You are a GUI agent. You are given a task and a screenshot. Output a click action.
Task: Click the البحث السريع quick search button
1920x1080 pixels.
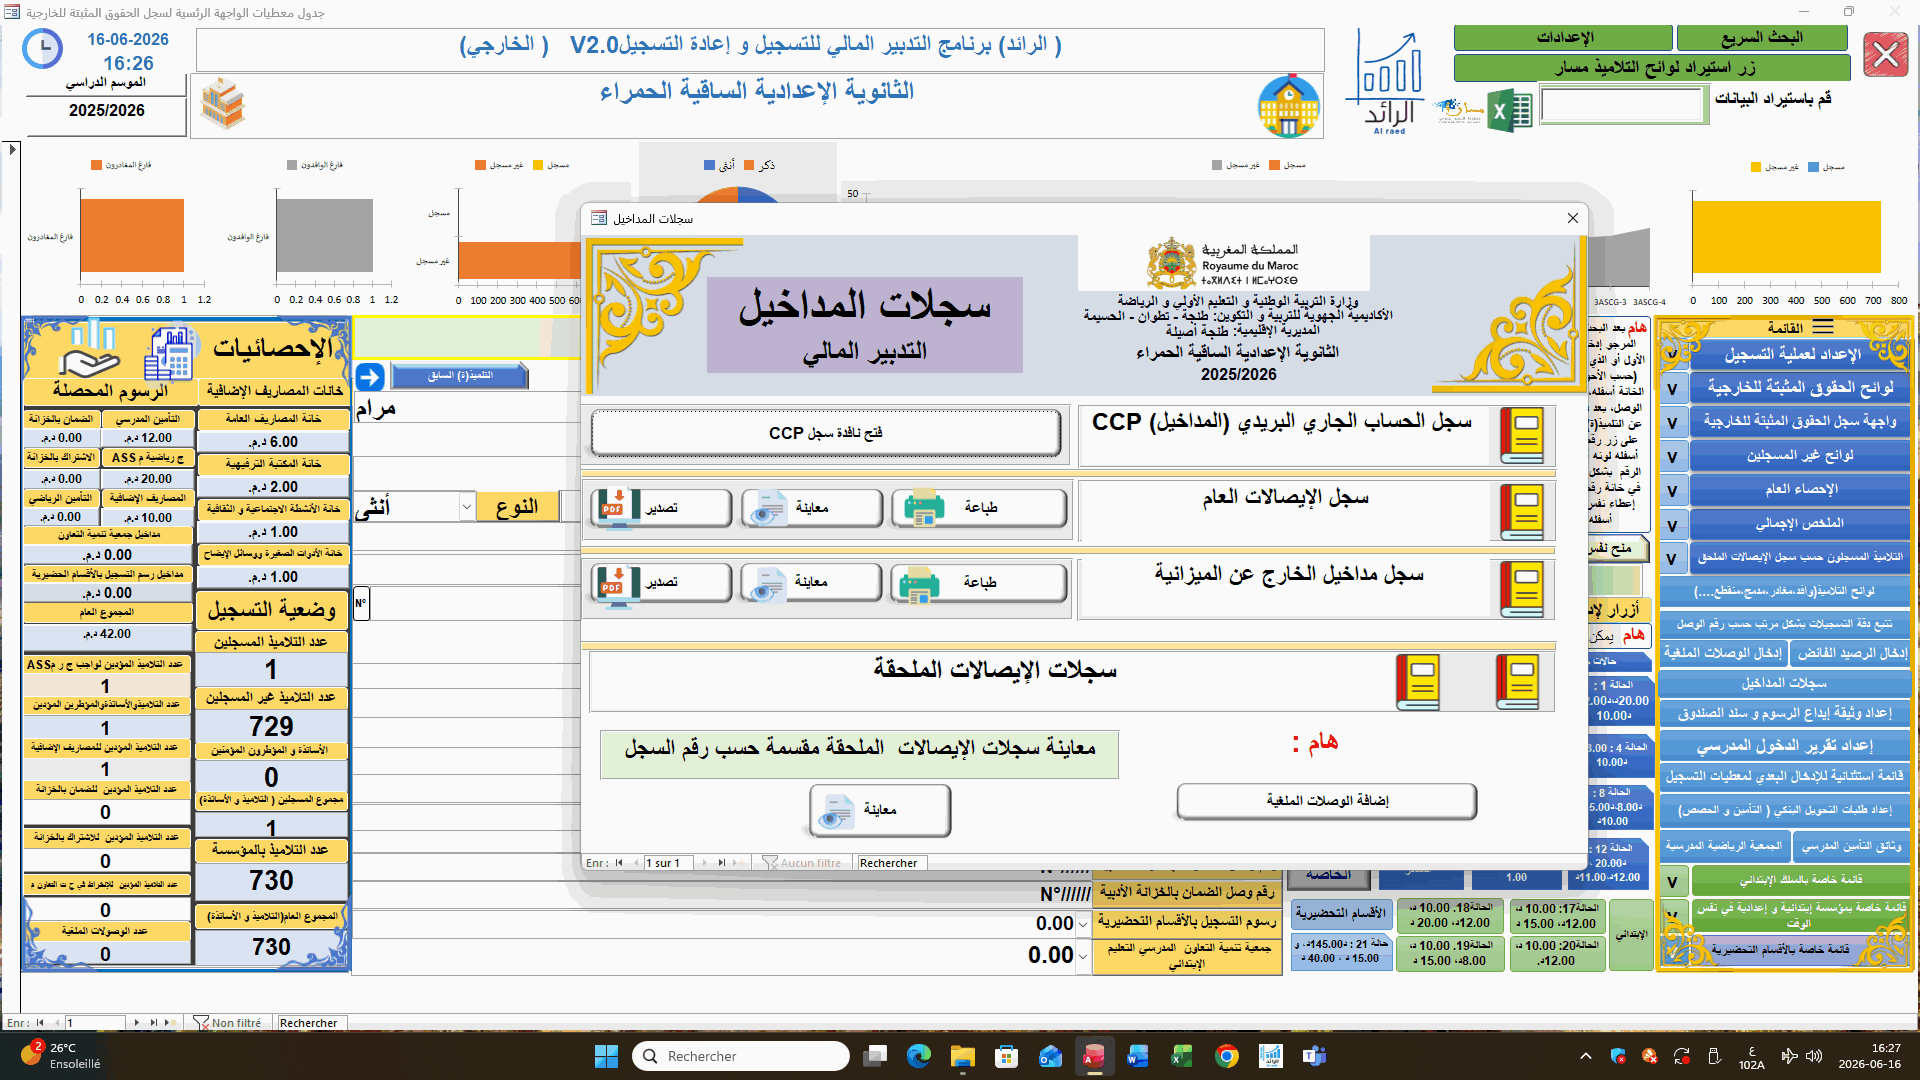click(x=1762, y=38)
